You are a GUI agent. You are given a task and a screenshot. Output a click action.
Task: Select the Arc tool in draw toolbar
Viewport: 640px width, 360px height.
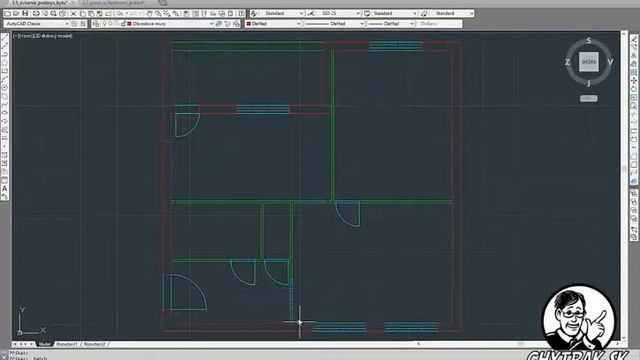point(4,79)
